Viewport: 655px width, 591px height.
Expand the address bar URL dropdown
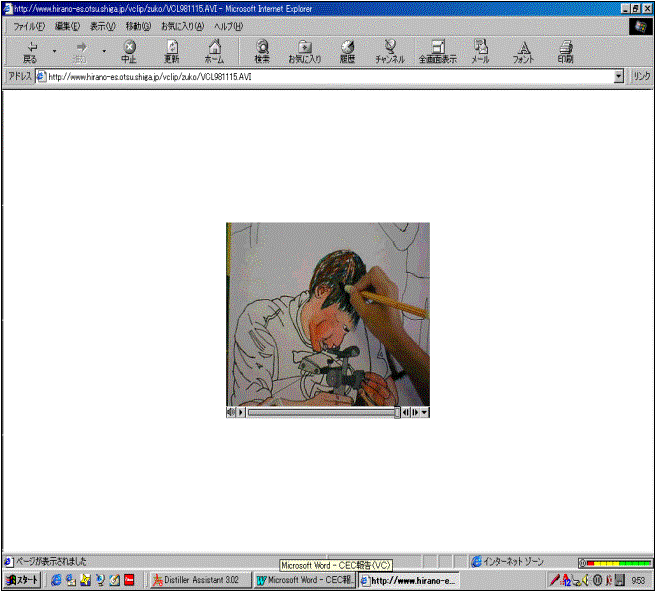619,76
